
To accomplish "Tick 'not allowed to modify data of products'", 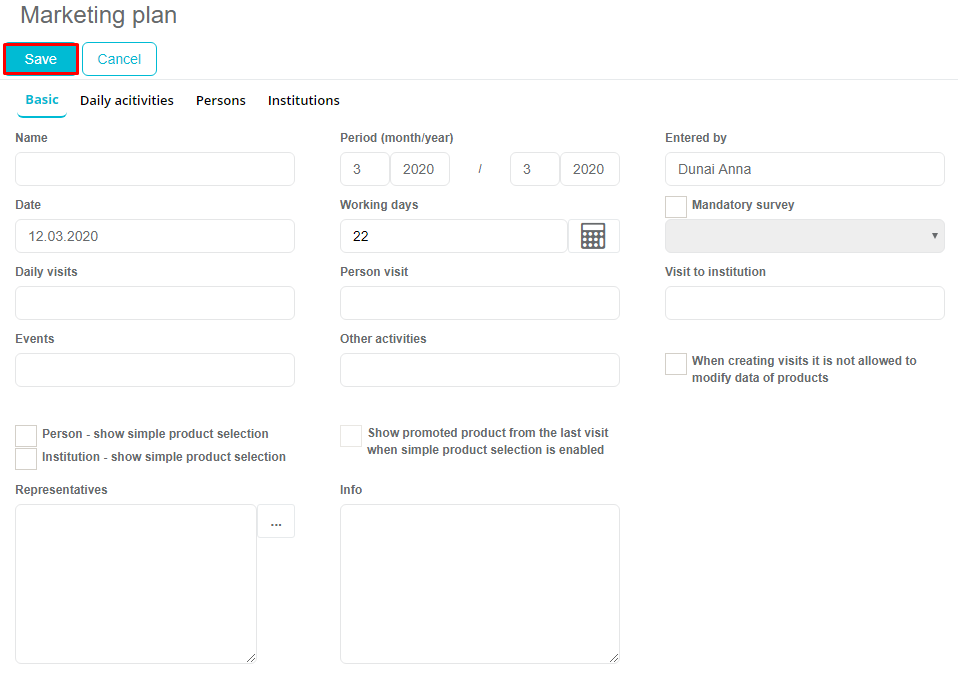I will tap(676, 364).
